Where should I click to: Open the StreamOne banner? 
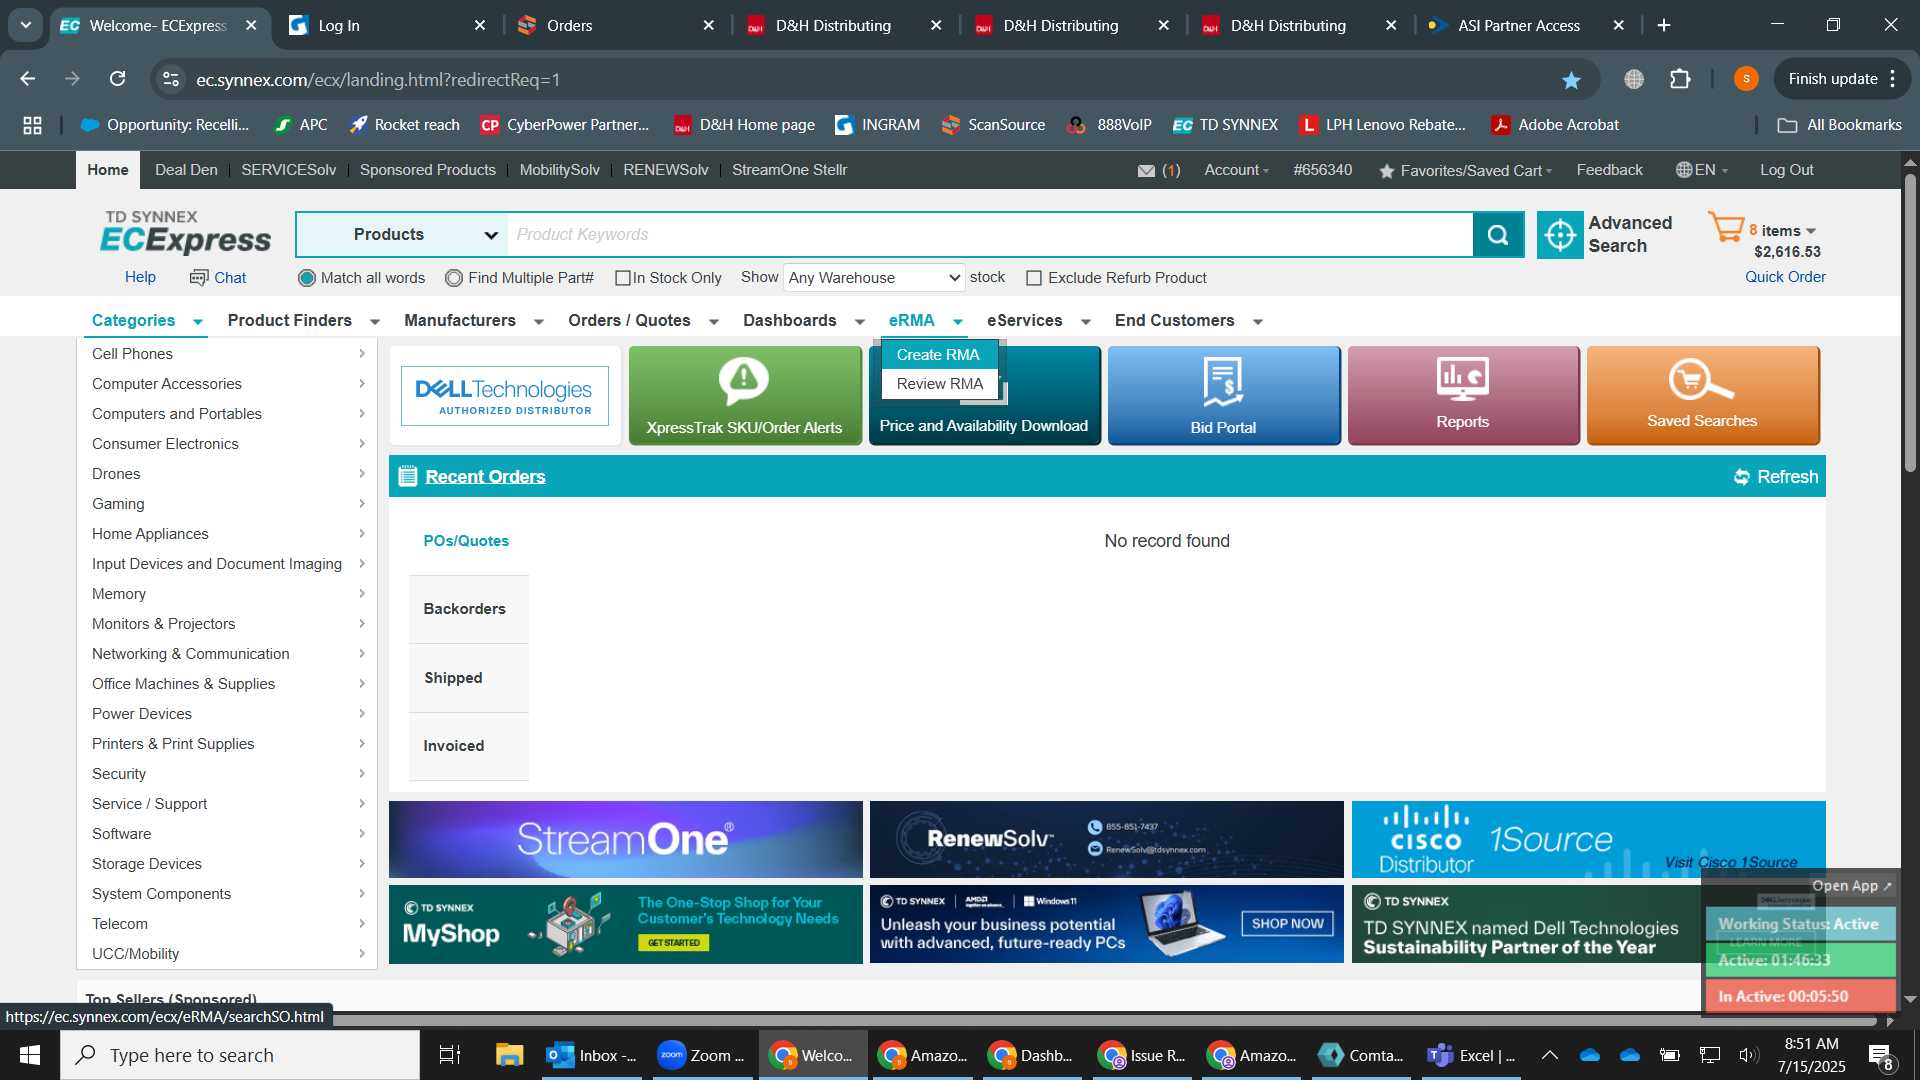click(x=625, y=839)
